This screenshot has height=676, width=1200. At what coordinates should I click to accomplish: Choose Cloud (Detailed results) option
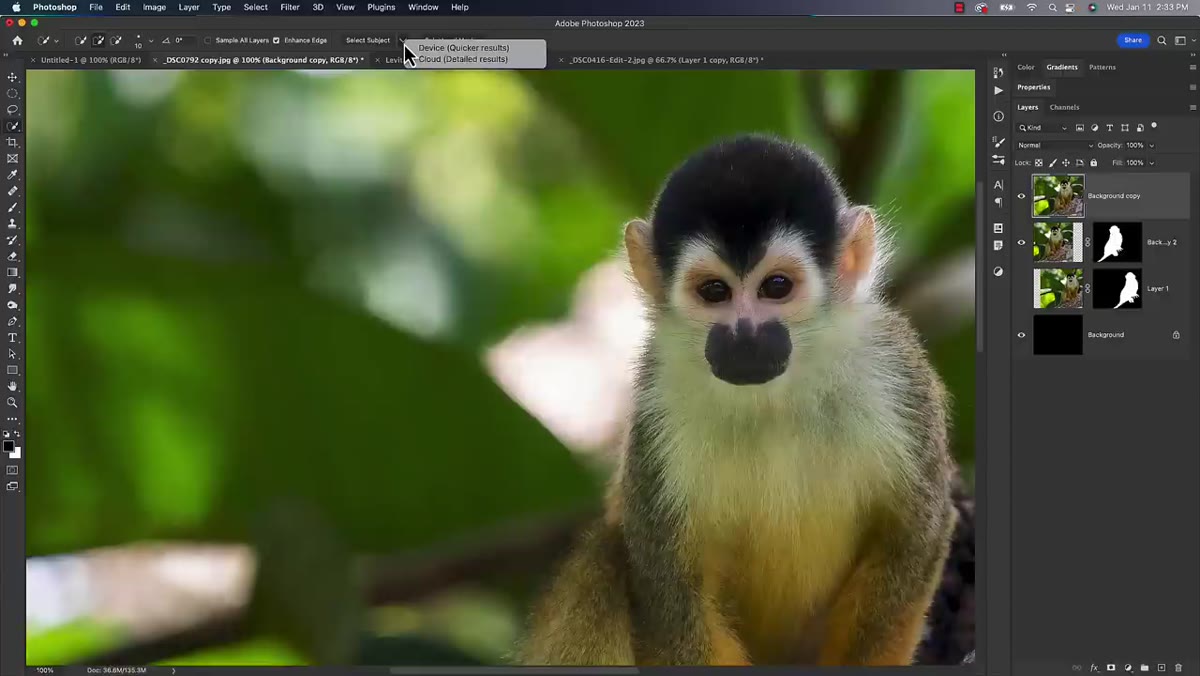tap(463, 59)
